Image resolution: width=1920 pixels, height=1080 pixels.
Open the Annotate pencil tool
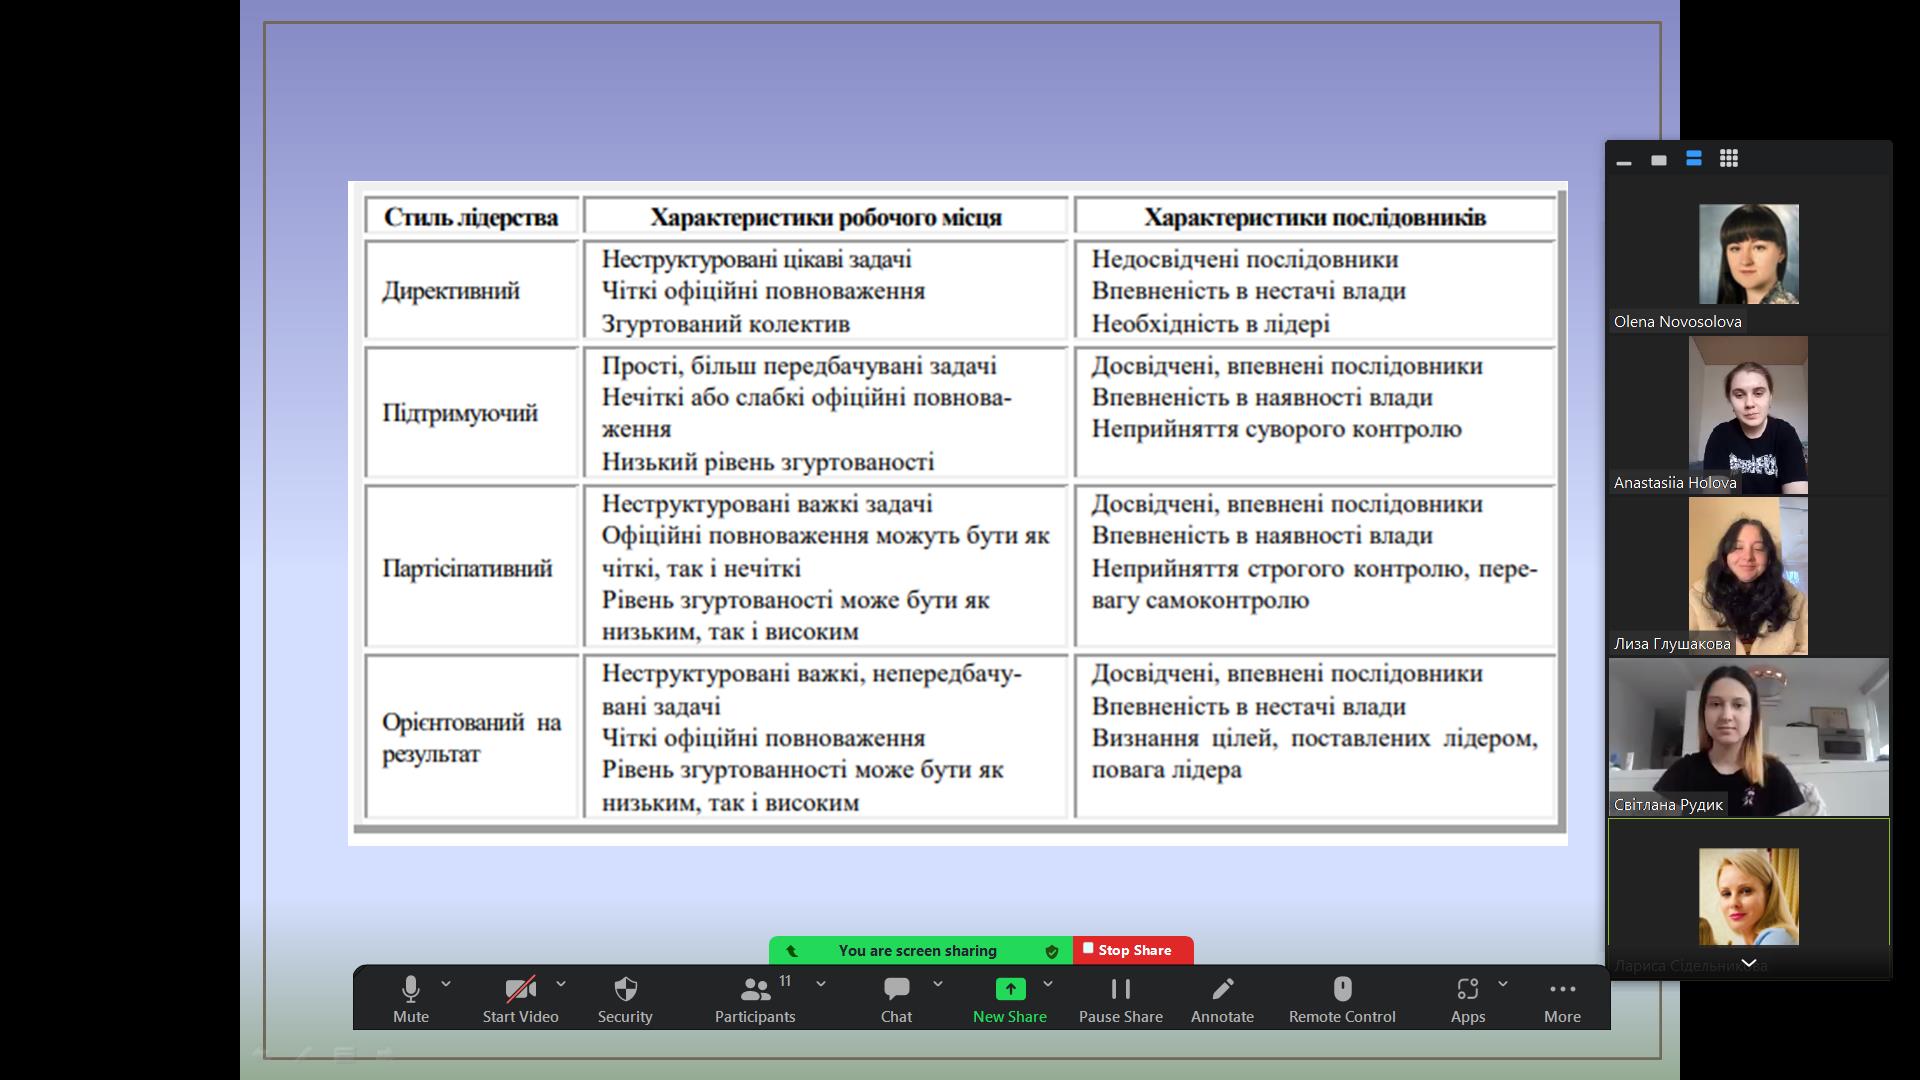(1222, 999)
